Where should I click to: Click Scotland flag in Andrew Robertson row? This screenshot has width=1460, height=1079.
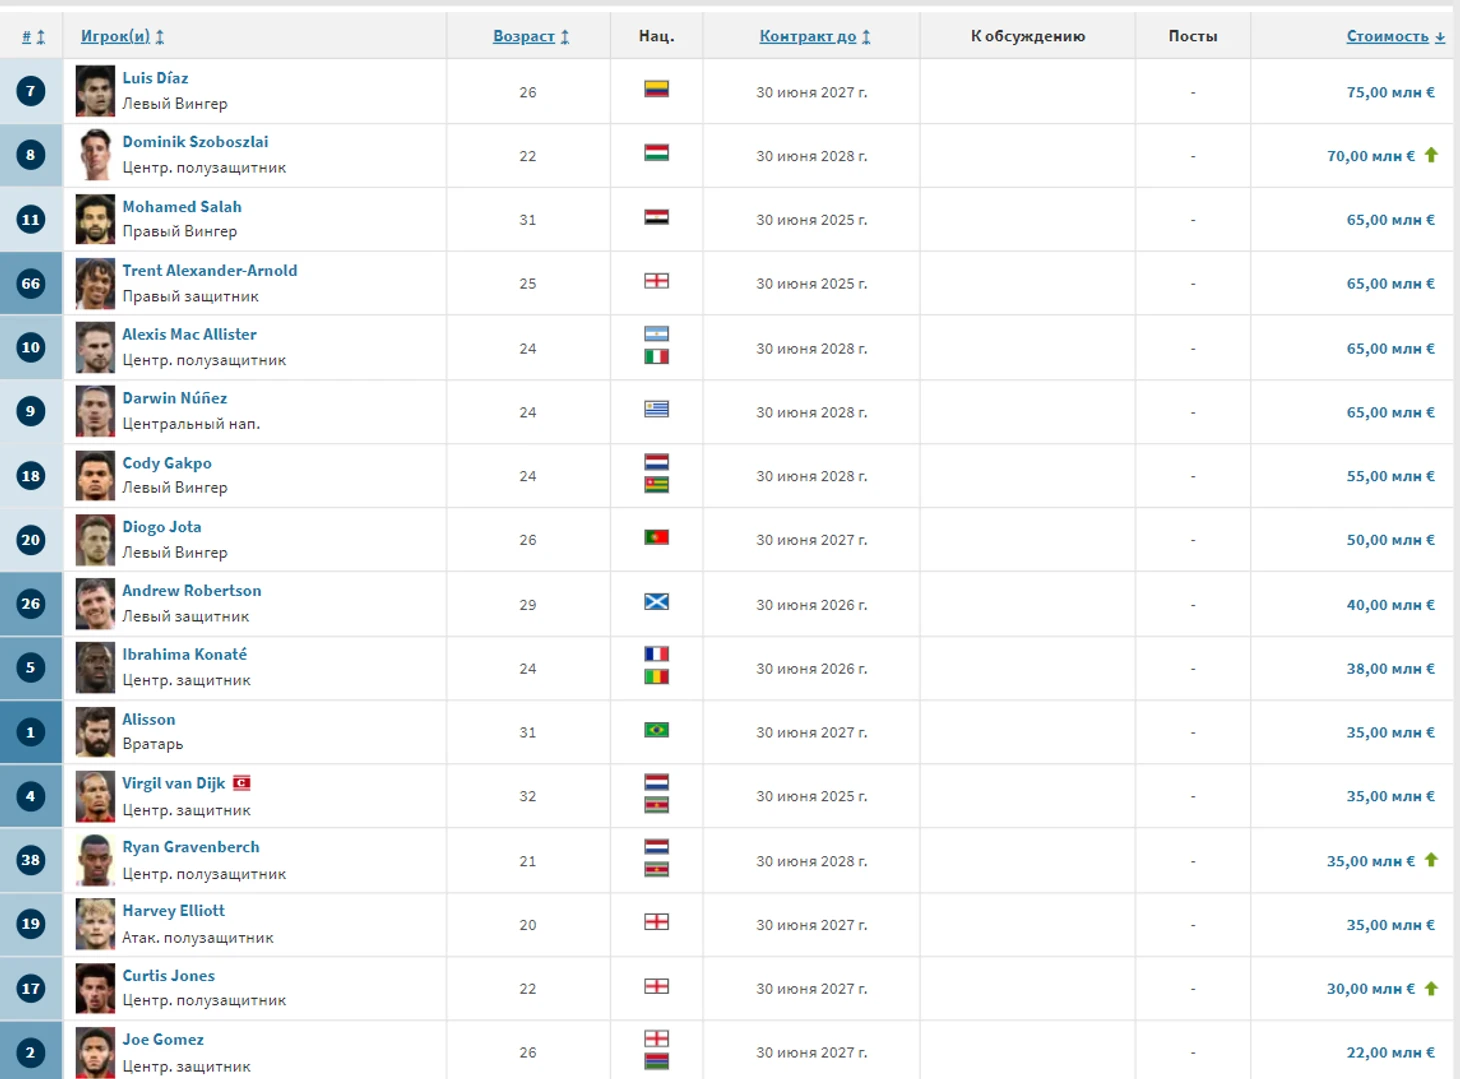[656, 602]
